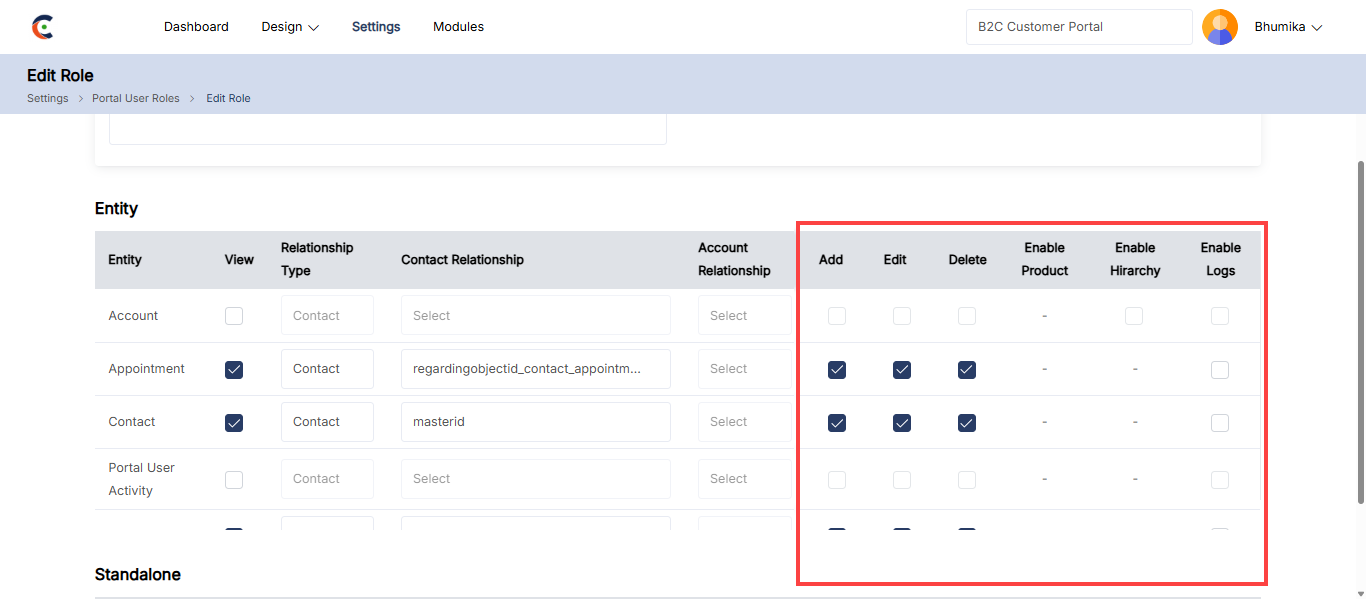The image size is (1366, 599).
Task: Click the B2C Customer Portal field
Action: (x=1078, y=27)
